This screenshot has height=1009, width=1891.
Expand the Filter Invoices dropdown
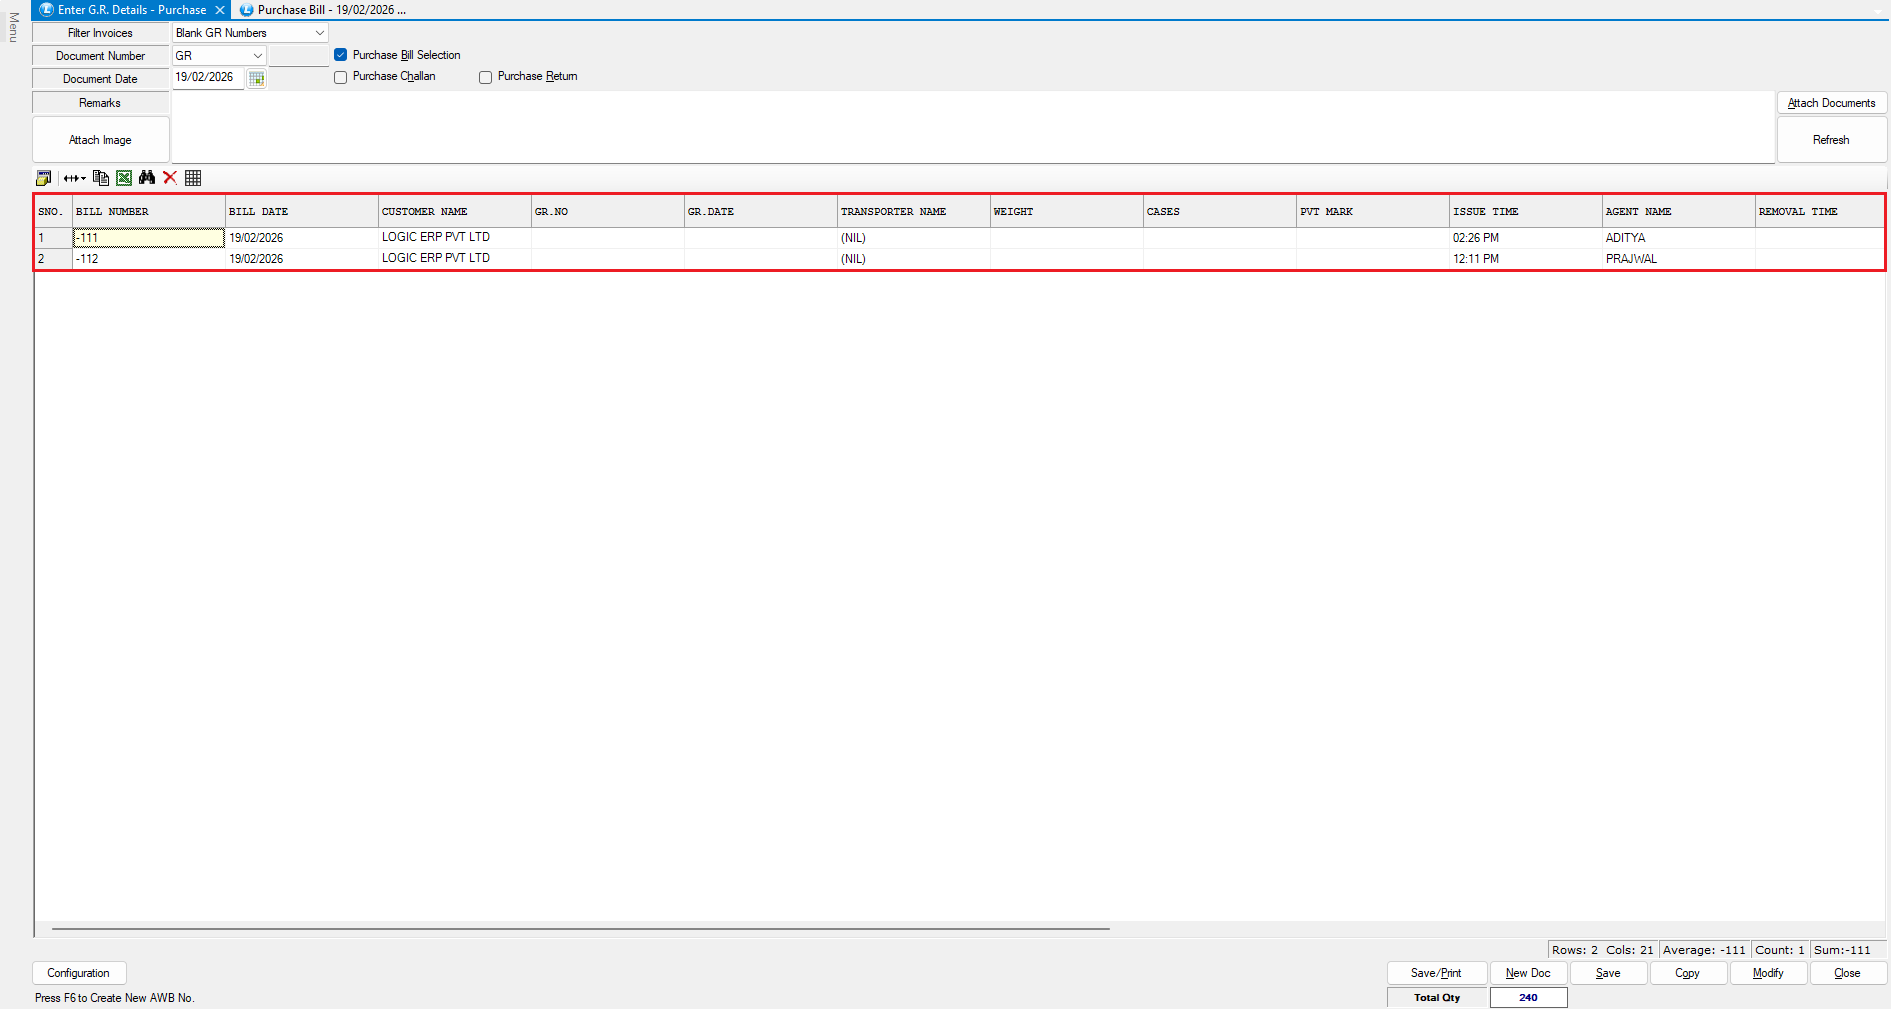click(319, 33)
